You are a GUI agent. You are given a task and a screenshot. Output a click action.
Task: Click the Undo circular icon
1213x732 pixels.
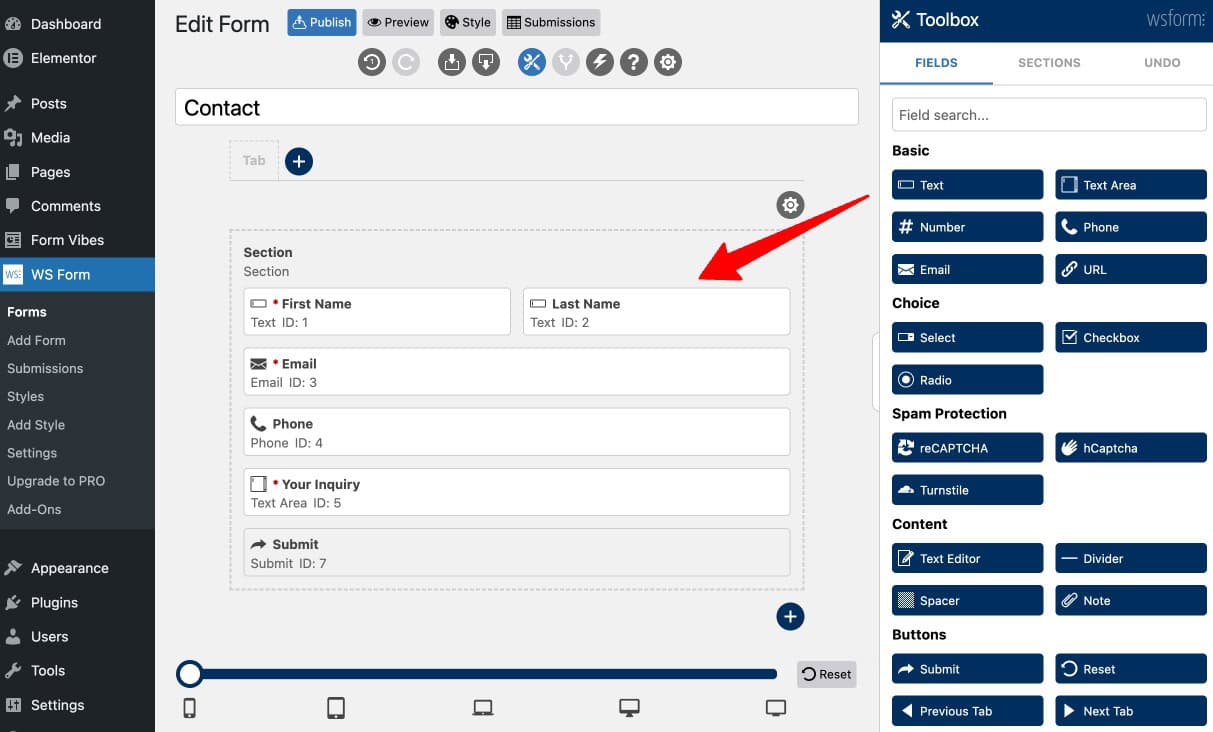tap(372, 62)
